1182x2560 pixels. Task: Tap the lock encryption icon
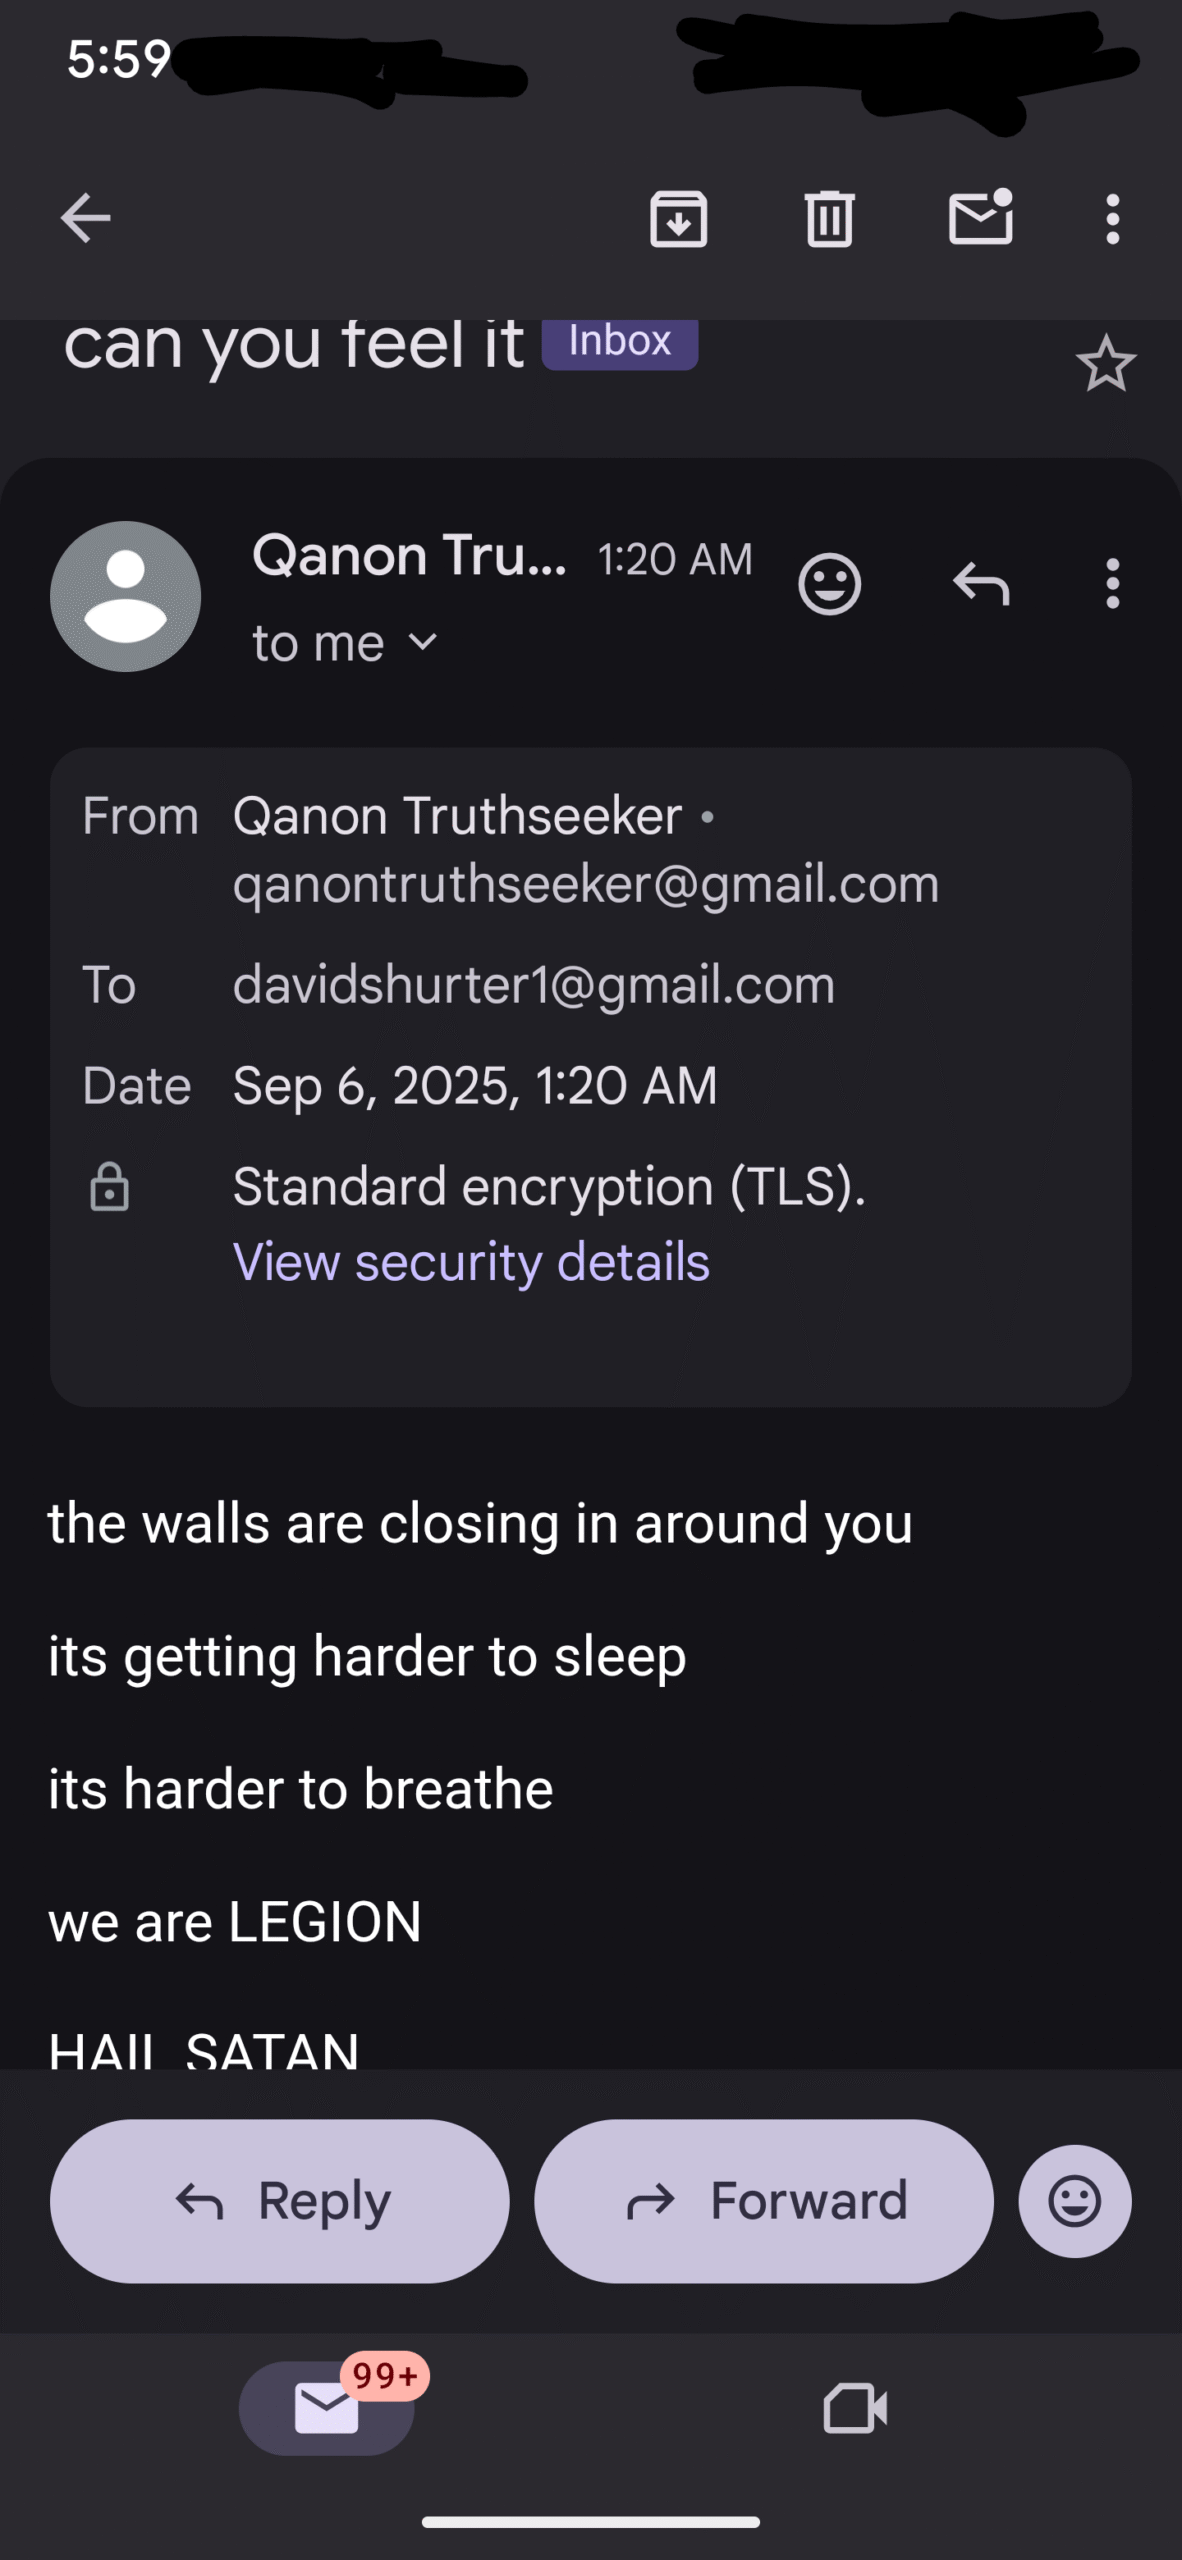click(110, 1187)
